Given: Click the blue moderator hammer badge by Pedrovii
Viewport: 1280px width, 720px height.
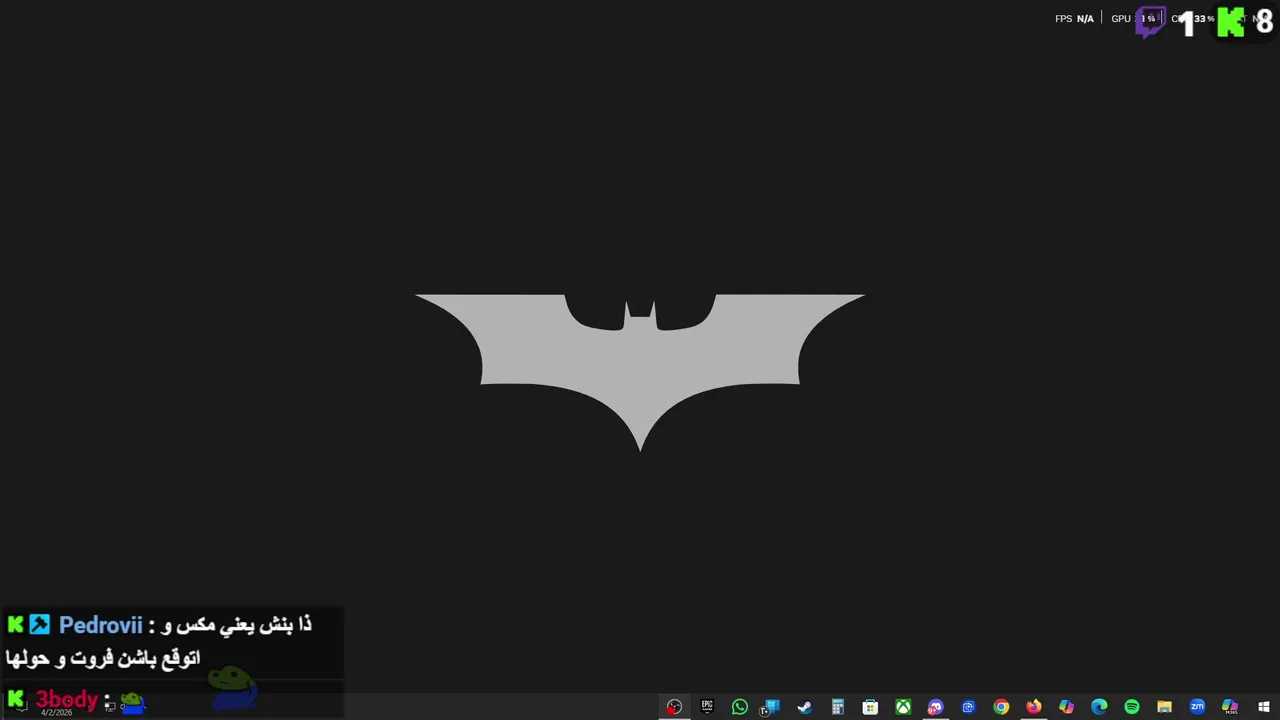Looking at the screenshot, I should [x=39, y=625].
